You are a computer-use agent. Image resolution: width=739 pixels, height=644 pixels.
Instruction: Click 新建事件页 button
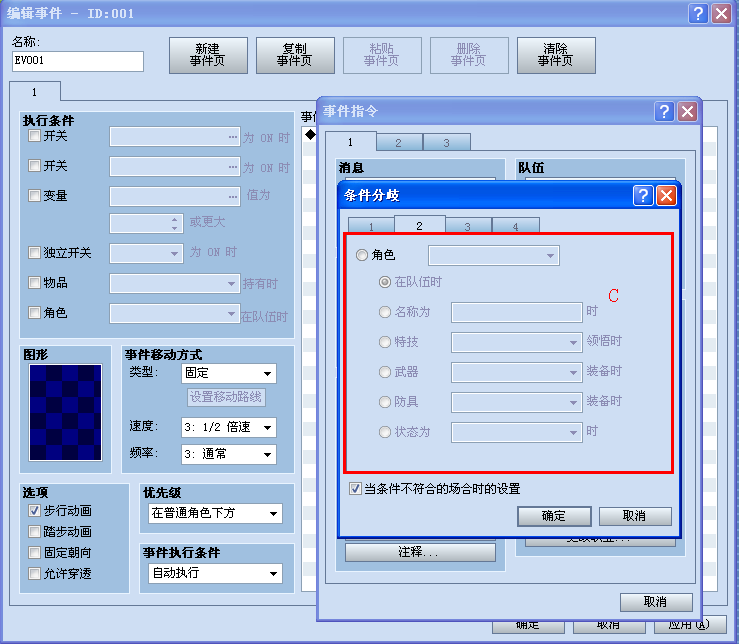click(x=208, y=55)
